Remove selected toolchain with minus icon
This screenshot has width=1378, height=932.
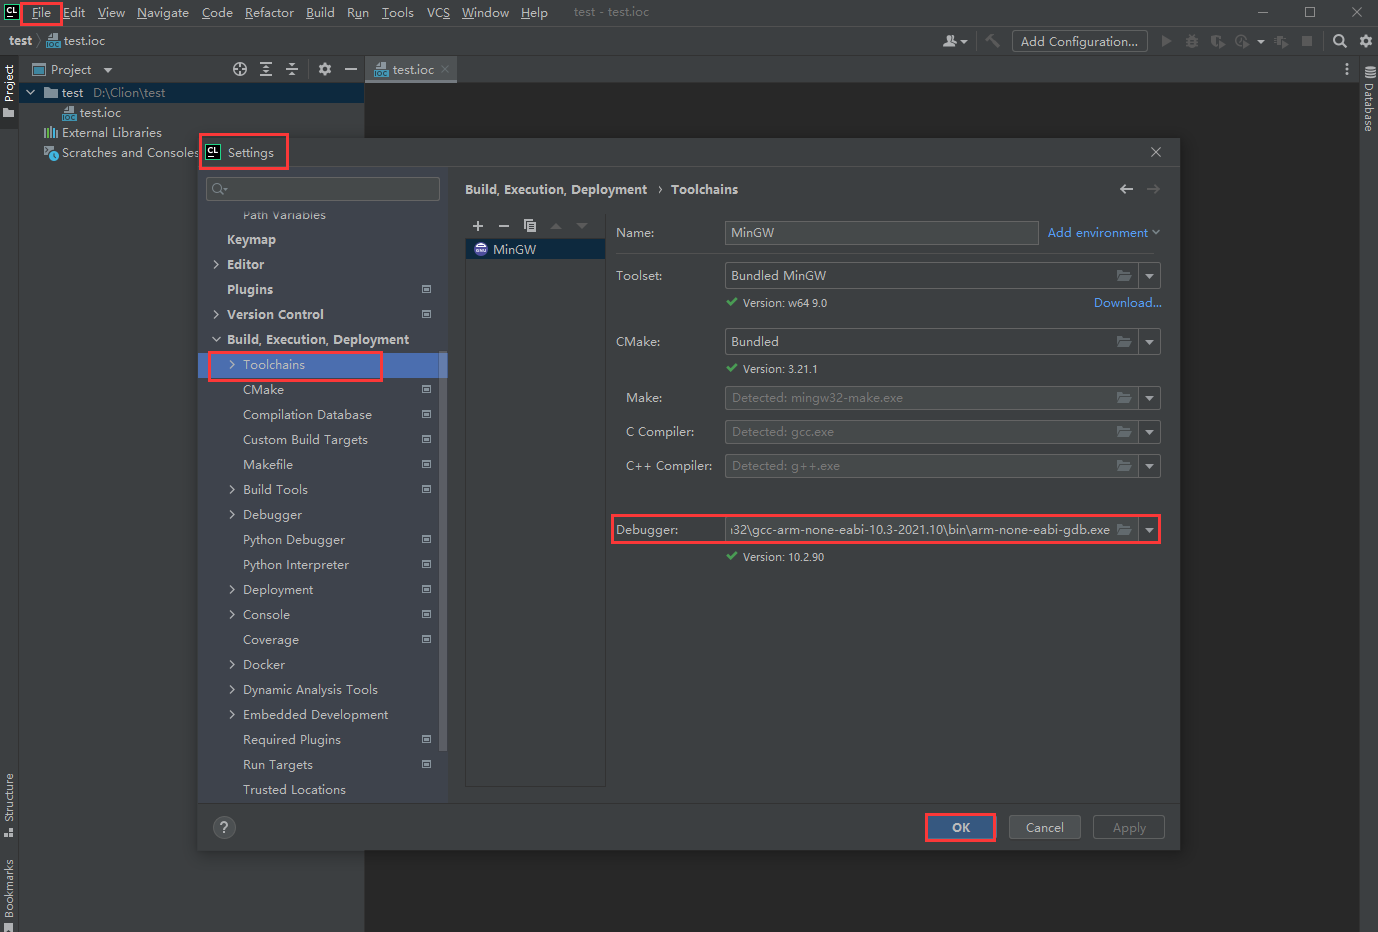click(504, 226)
